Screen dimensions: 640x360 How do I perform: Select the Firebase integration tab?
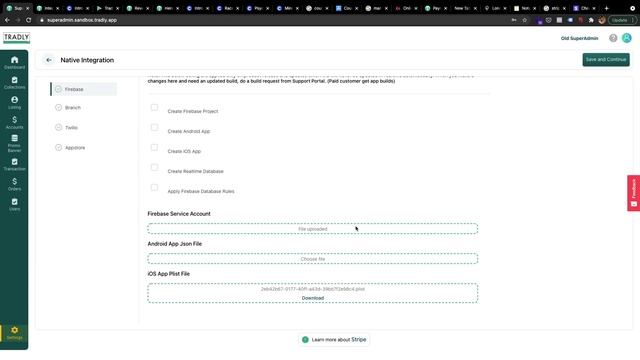(84, 89)
